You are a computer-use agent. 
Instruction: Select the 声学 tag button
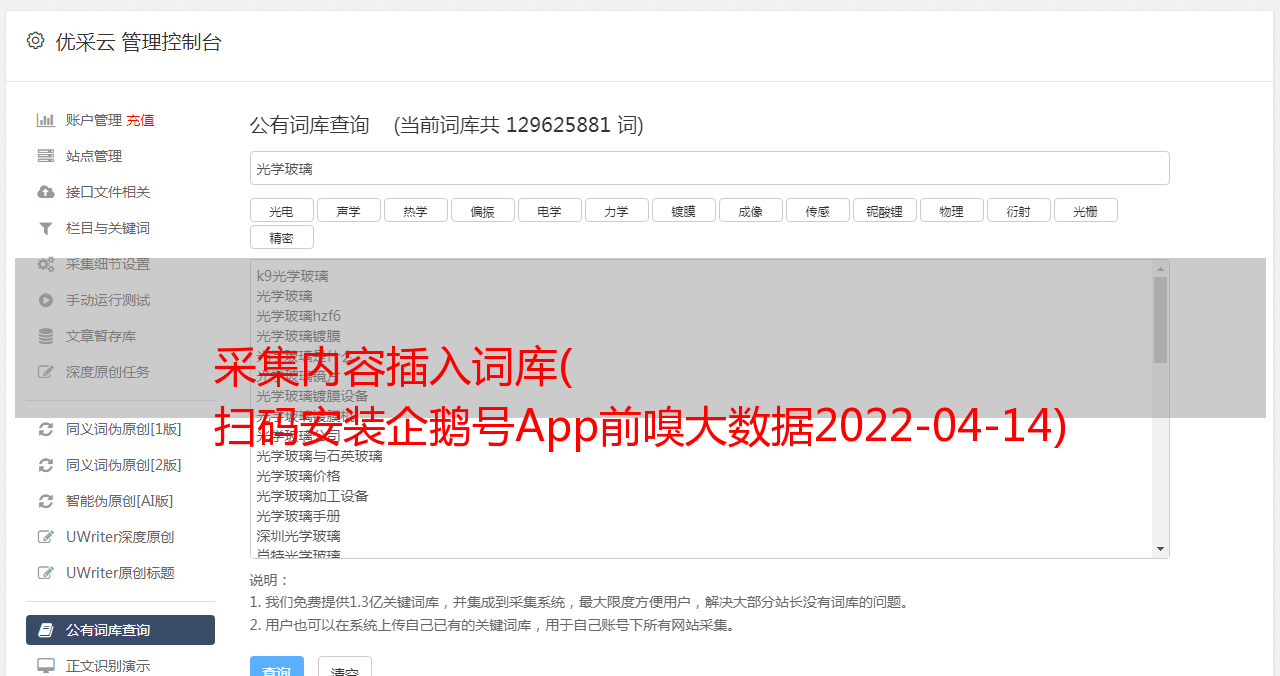coord(348,210)
